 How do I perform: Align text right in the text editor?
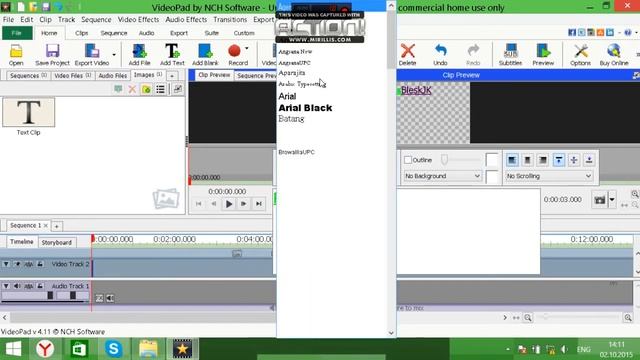pyautogui.click(x=543, y=160)
